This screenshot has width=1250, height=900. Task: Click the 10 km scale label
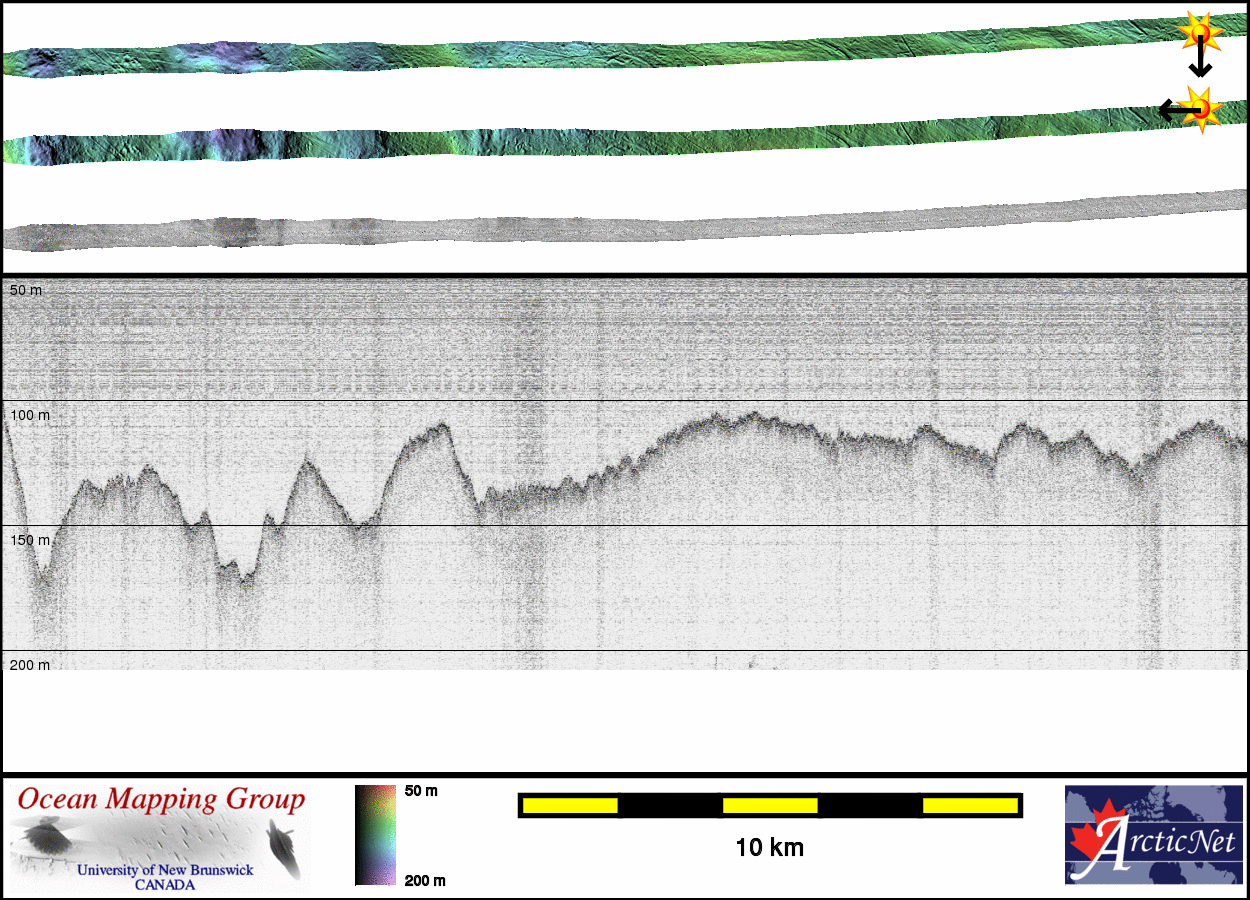tap(769, 848)
